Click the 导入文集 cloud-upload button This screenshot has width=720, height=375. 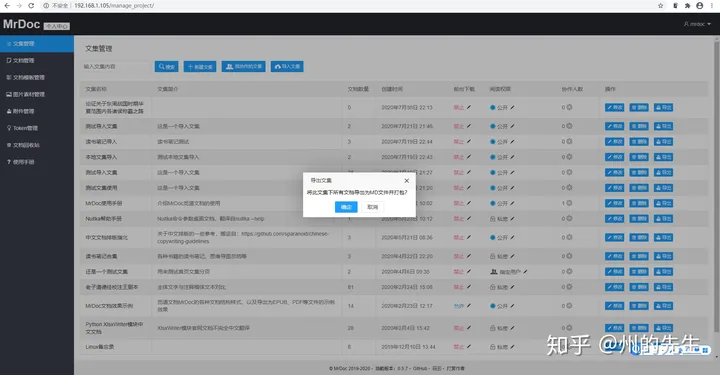pyautogui.click(x=287, y=67)
